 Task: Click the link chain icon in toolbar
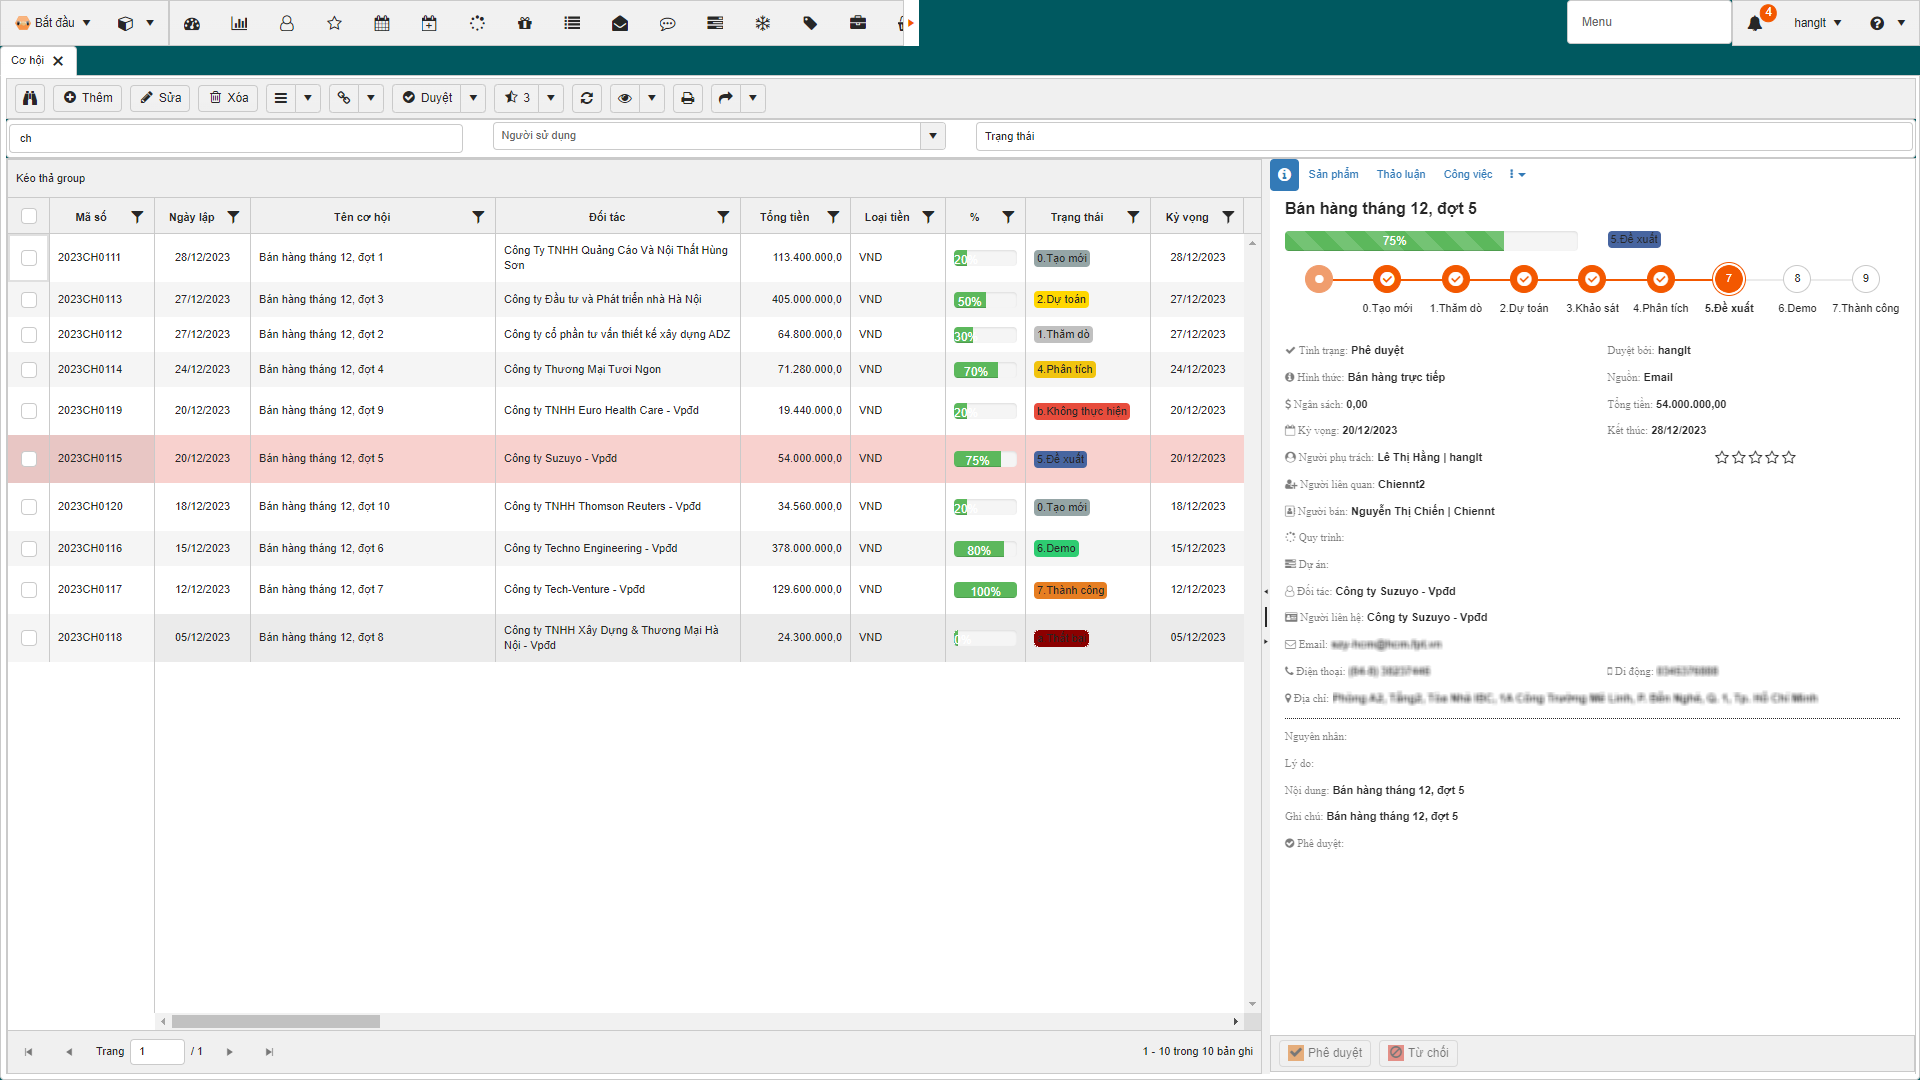(x=344, y=98)
